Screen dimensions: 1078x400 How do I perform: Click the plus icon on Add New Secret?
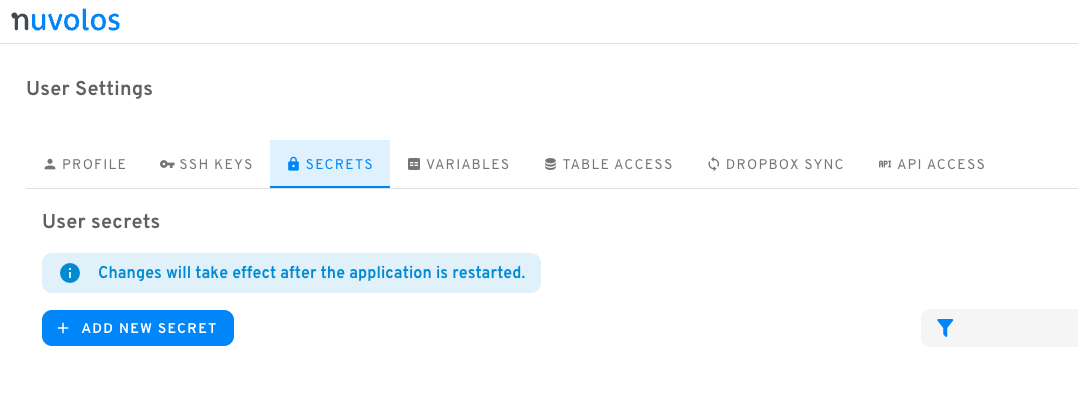[63, 329]
